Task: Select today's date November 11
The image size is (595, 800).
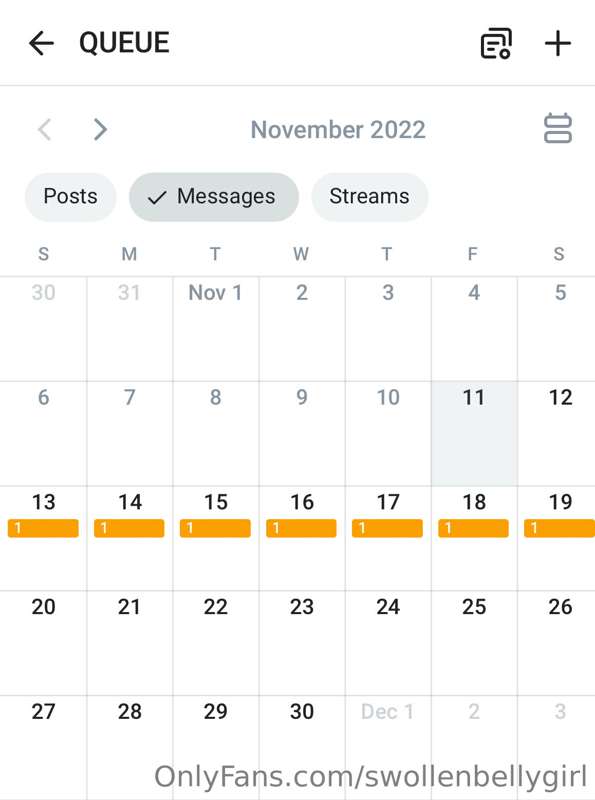Action: point(474,433)
